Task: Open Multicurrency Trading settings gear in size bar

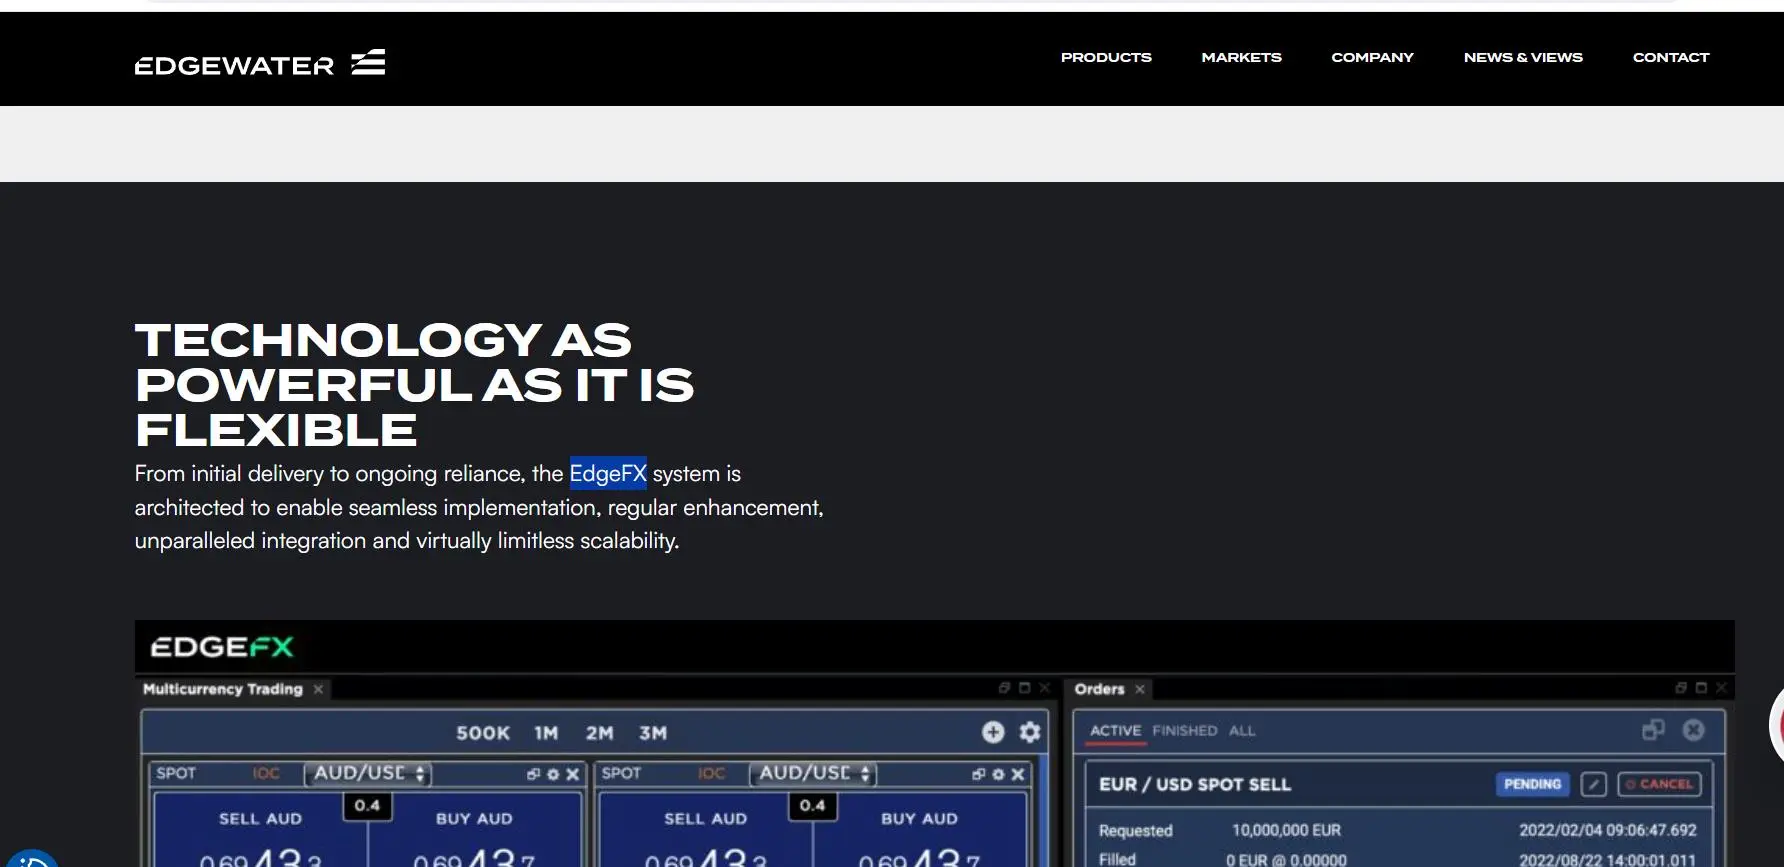Action: (1030, 732)
